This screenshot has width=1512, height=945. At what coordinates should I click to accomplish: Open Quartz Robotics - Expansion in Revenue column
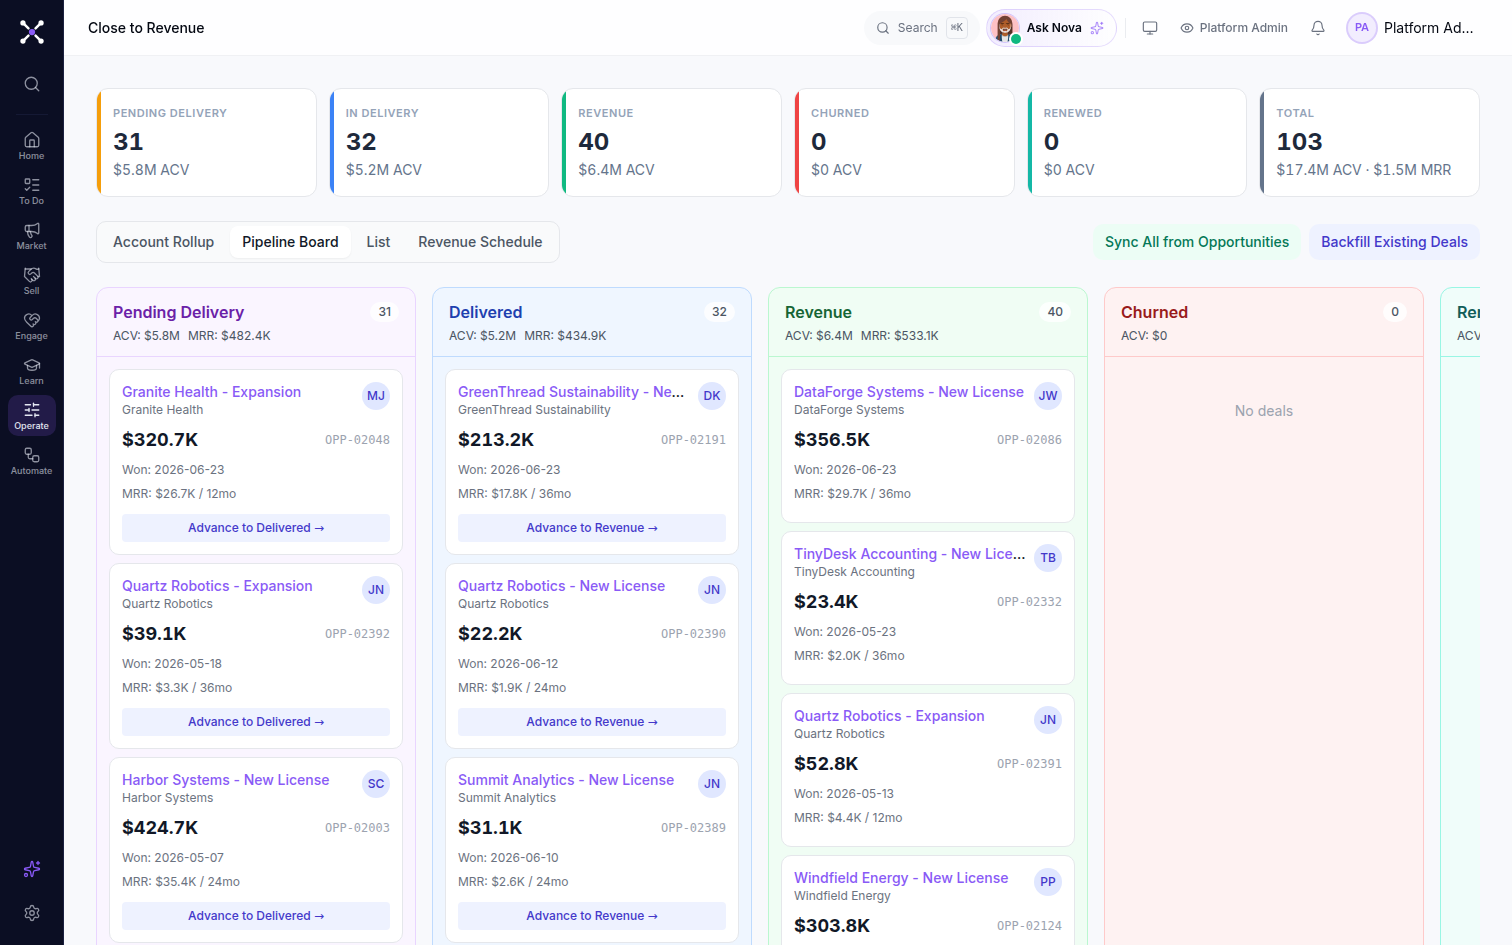point(889,716)
